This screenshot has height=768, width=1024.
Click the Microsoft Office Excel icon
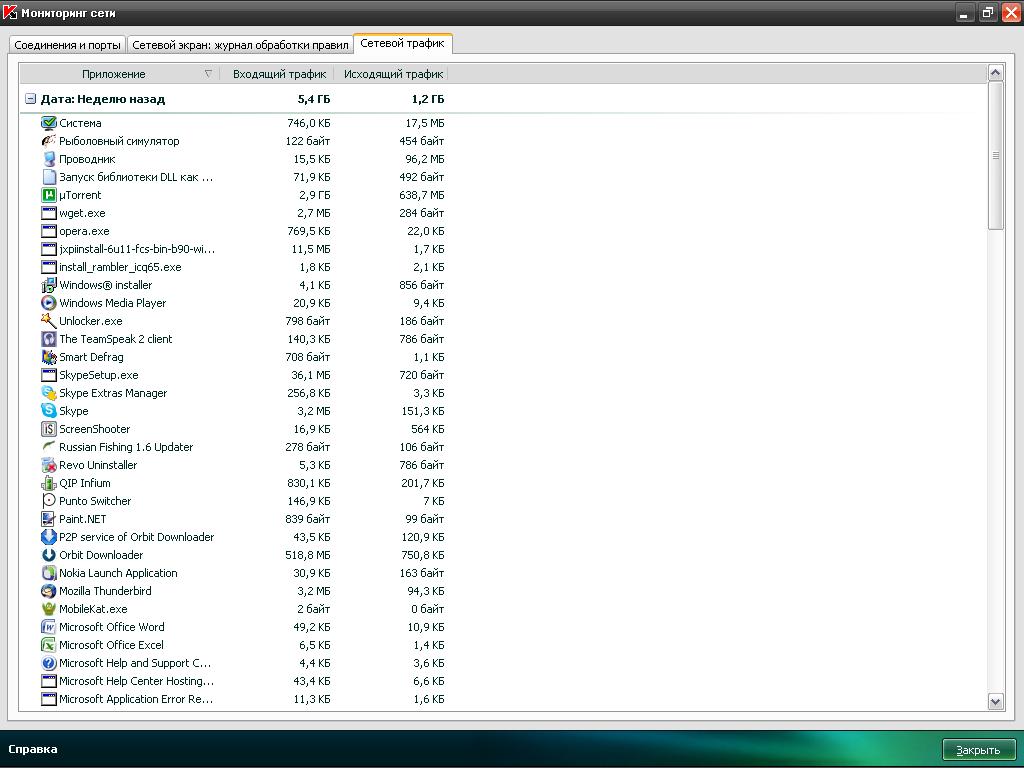48,645
